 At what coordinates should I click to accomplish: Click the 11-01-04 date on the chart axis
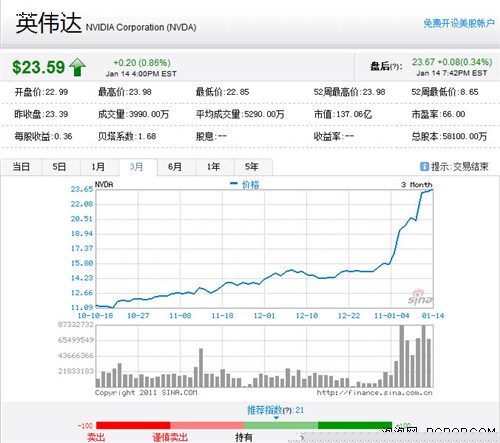tap(392, 316)
